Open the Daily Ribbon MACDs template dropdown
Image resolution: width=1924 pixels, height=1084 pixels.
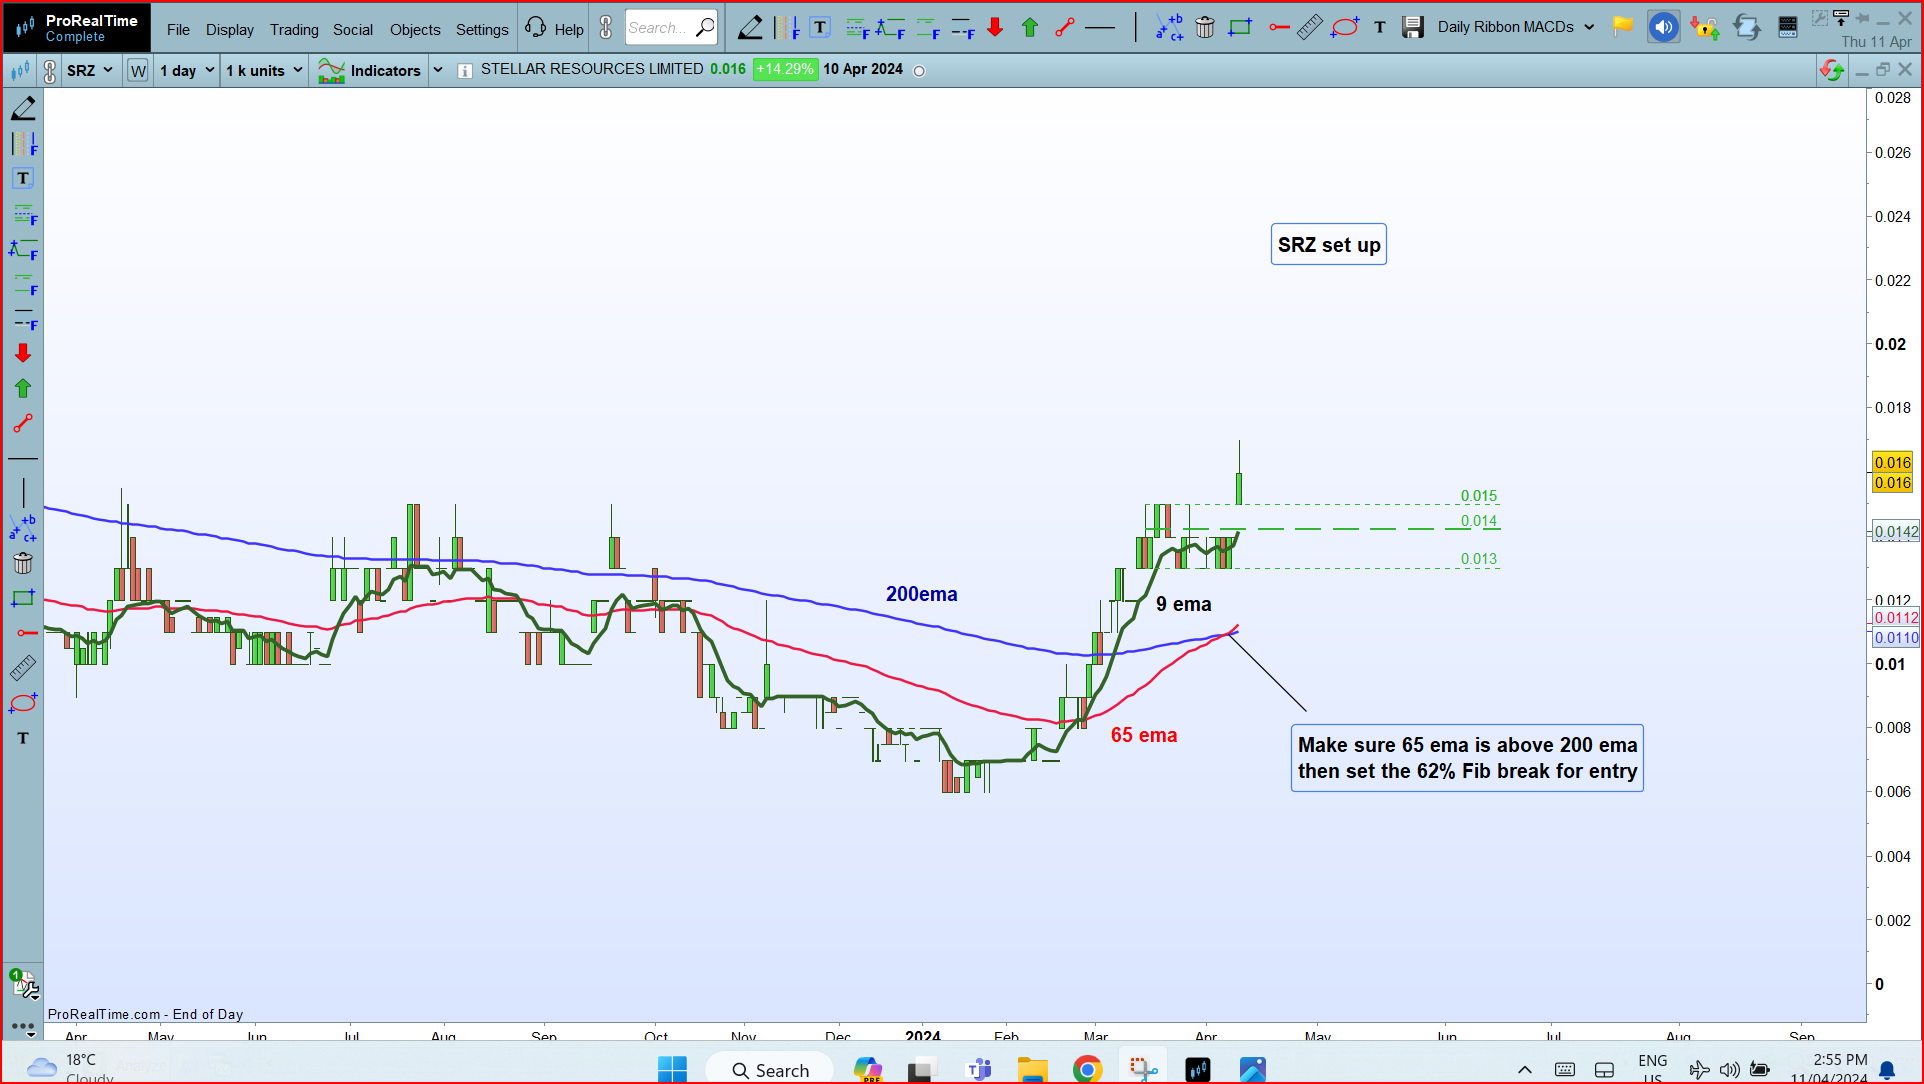pos(1515,27)
